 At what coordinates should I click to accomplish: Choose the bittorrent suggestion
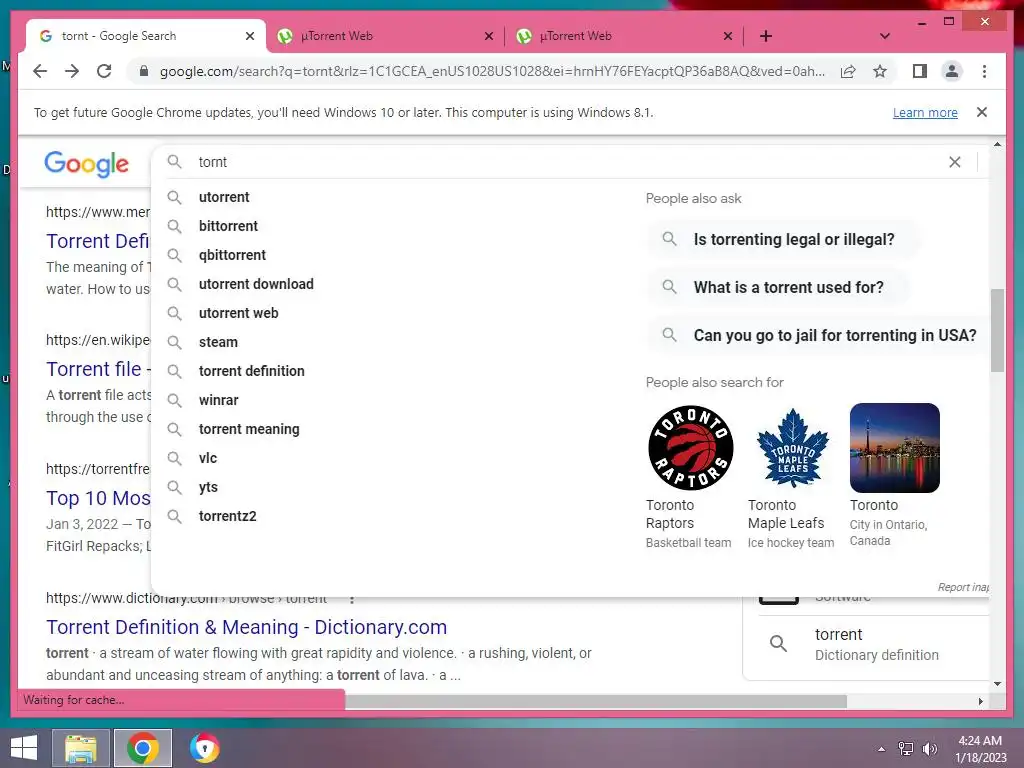coord(228,226)
